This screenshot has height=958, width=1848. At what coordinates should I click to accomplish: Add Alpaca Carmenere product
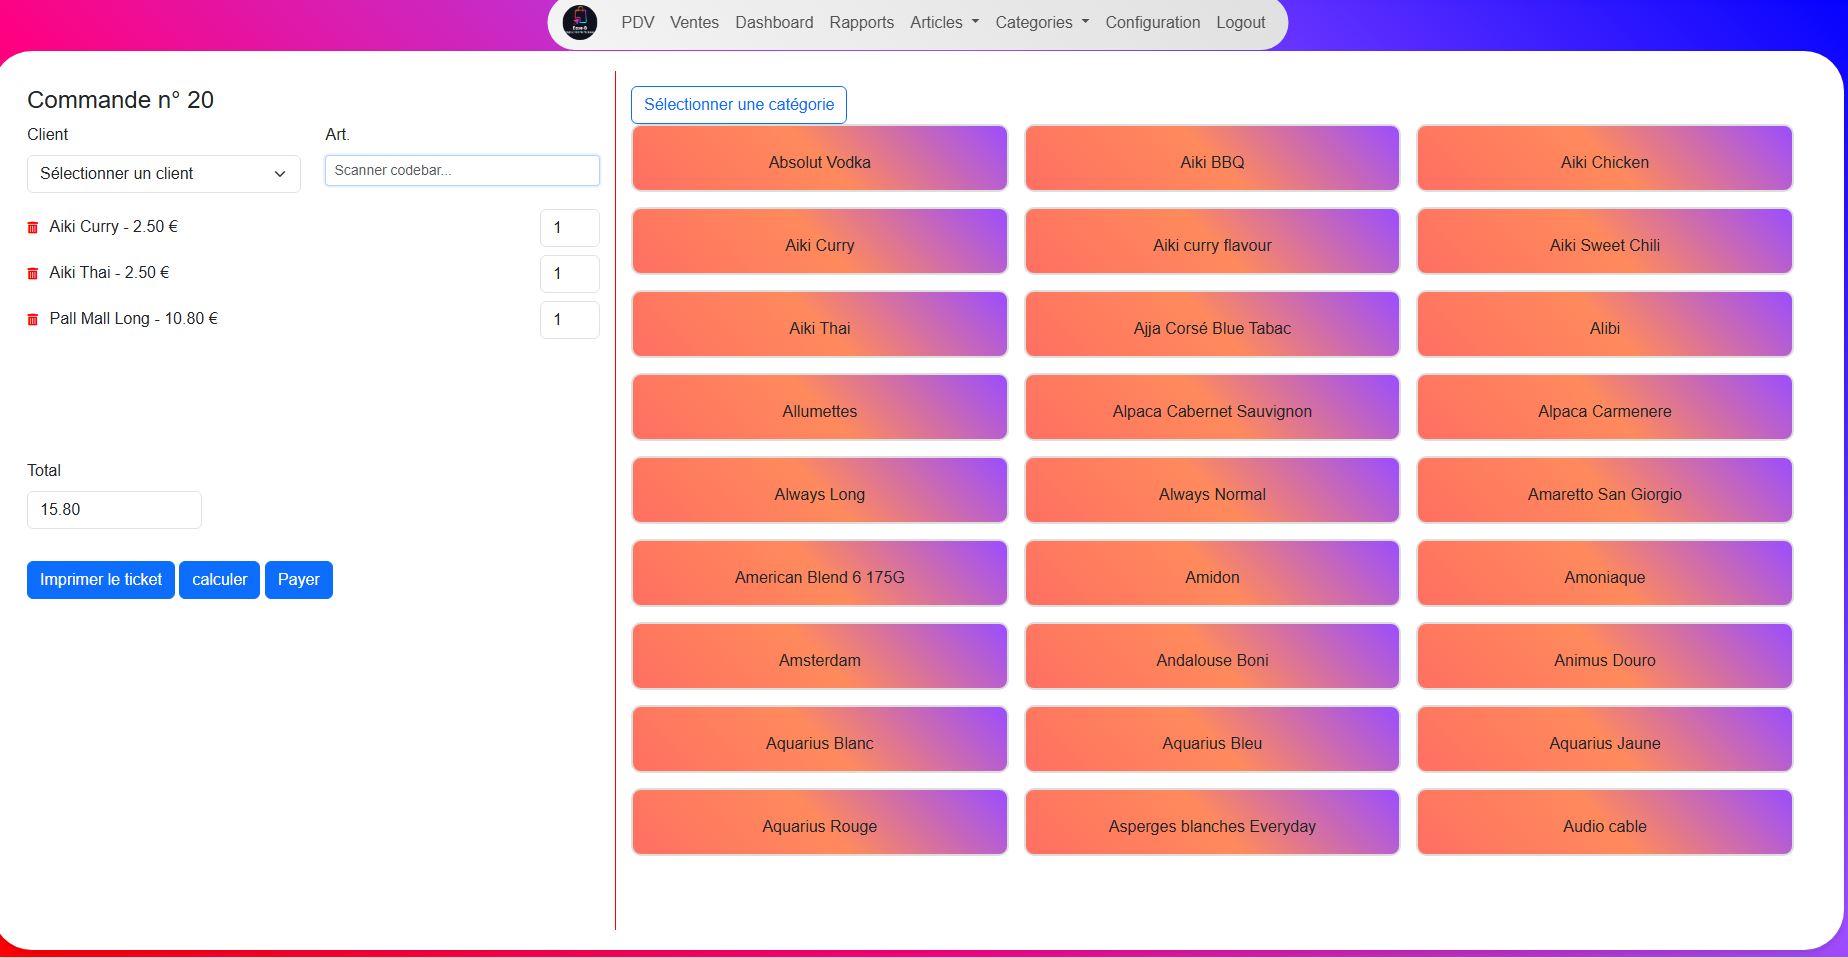click(x=1604, y=407)
